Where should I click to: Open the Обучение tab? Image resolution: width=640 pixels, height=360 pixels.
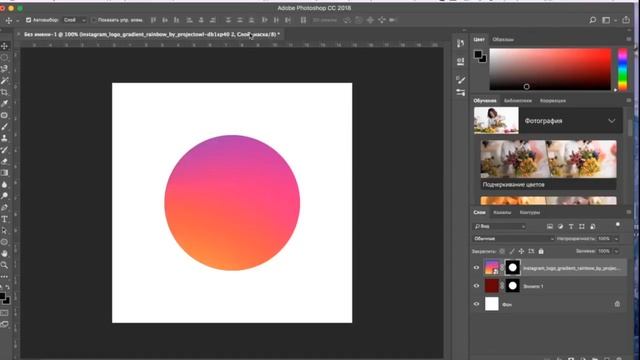pos(485,100)
